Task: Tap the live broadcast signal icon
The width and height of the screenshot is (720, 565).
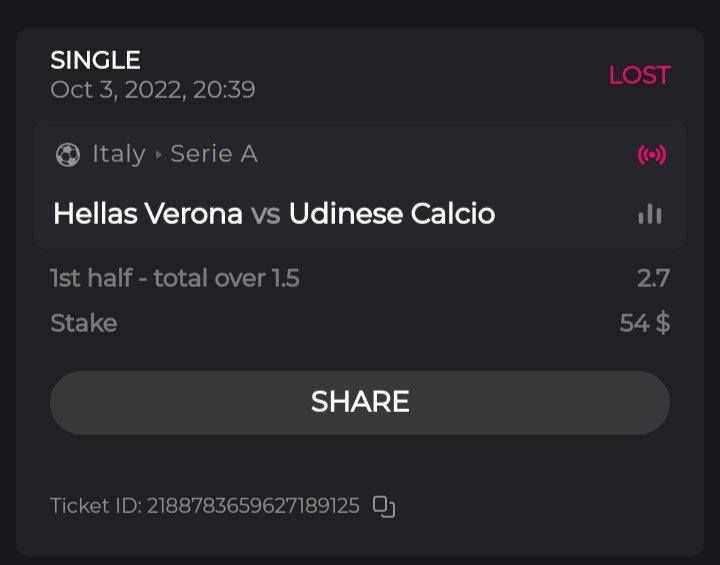Action: coord(652,155)
